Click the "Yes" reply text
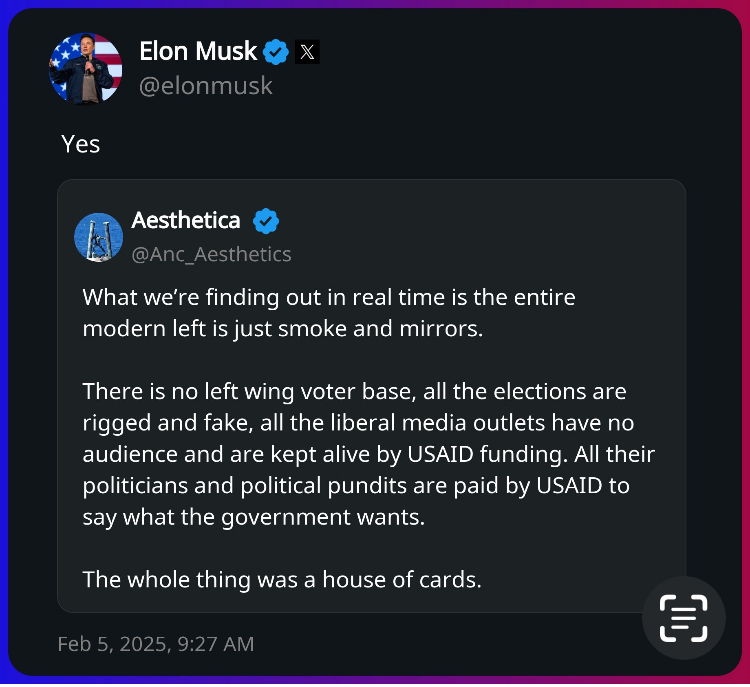Image resolution: width=750 pixels, height=687 pixels. [81, 144]
